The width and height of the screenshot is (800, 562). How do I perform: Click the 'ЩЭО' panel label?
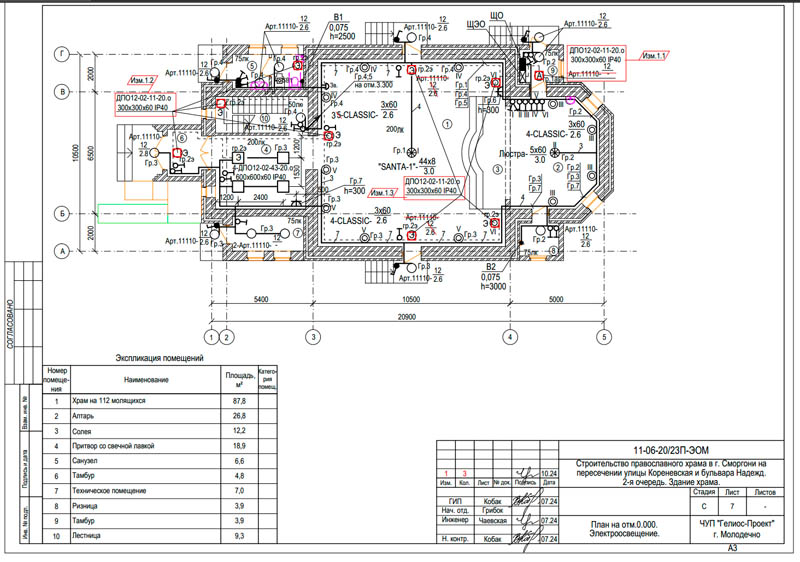[x=476, y=24]
